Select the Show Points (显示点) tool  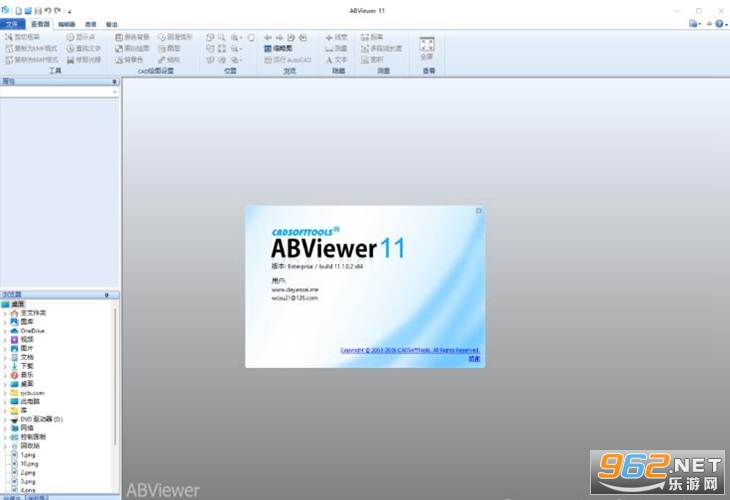tap(81, 37)
